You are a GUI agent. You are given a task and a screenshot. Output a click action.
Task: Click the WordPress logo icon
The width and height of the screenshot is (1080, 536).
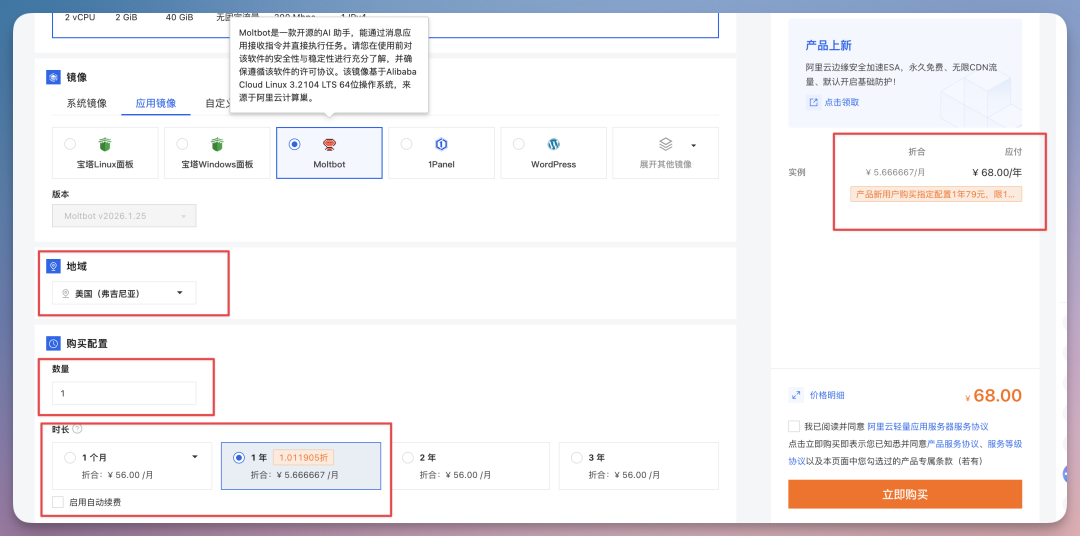pos(554,145)
